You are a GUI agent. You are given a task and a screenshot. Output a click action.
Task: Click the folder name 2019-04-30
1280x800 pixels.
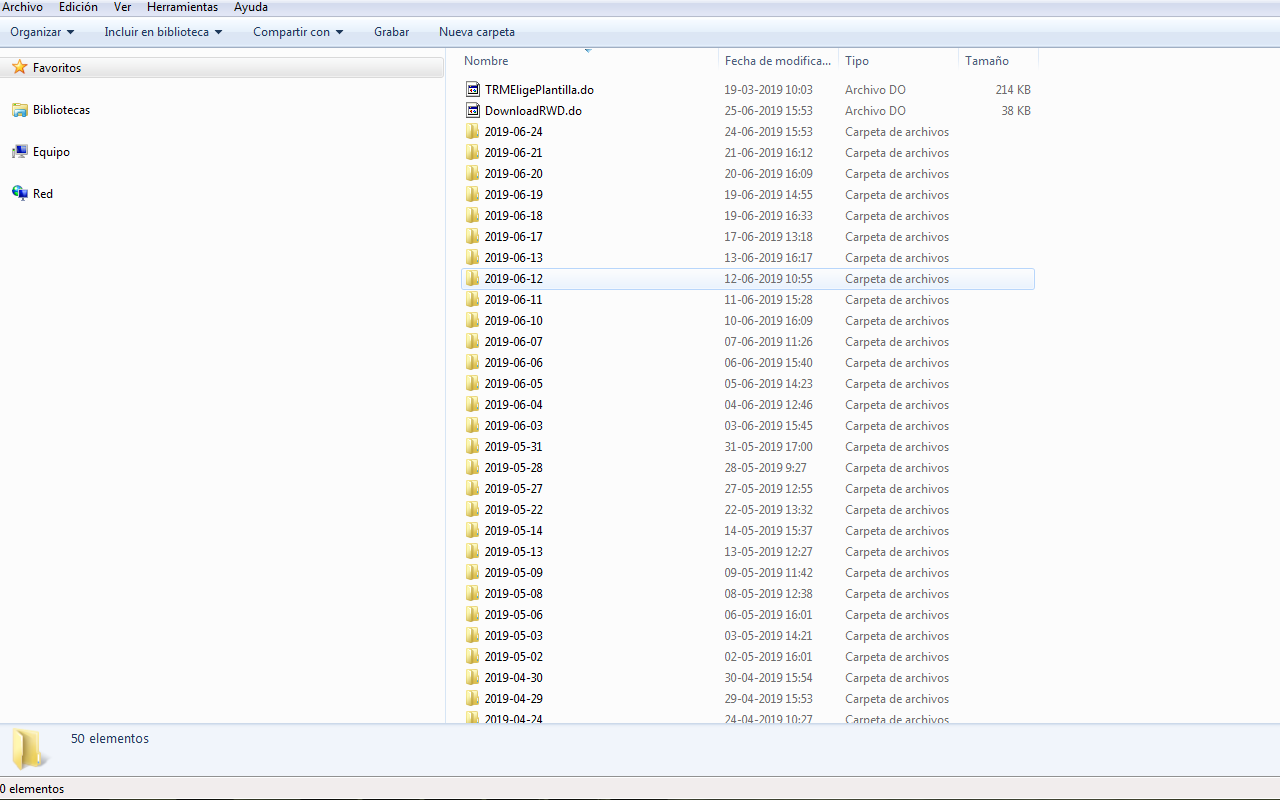[x=514, y=678]
